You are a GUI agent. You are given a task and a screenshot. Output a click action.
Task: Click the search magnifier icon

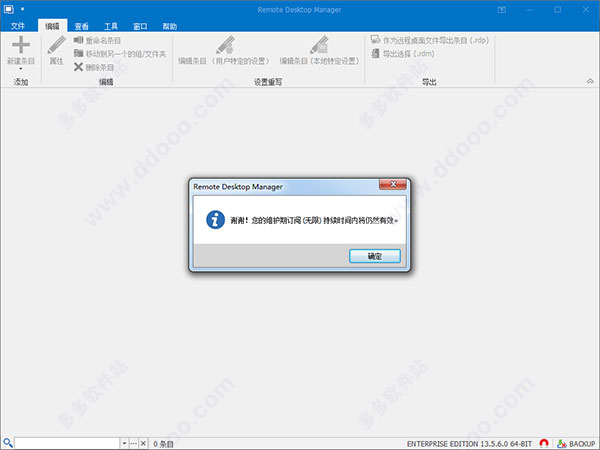click(8, 443)
